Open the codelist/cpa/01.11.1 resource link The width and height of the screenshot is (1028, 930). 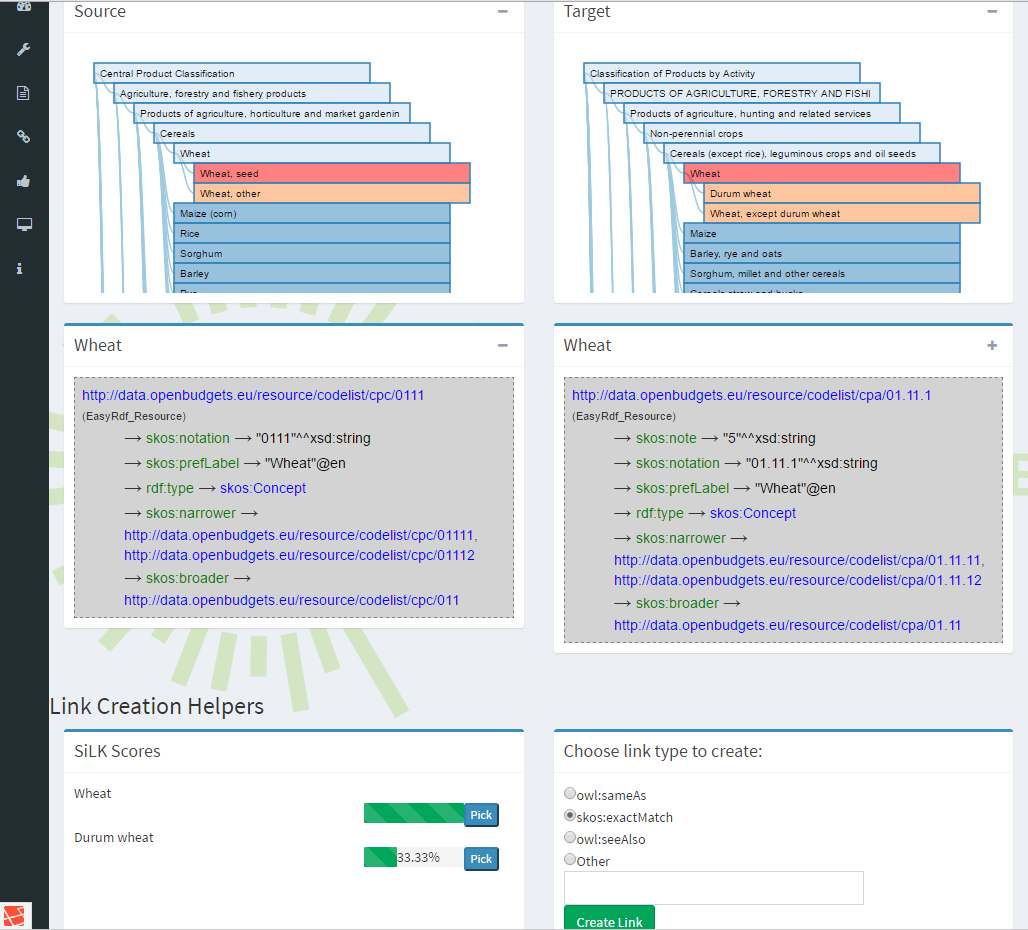pyautogui.click(x=751, y=395)
